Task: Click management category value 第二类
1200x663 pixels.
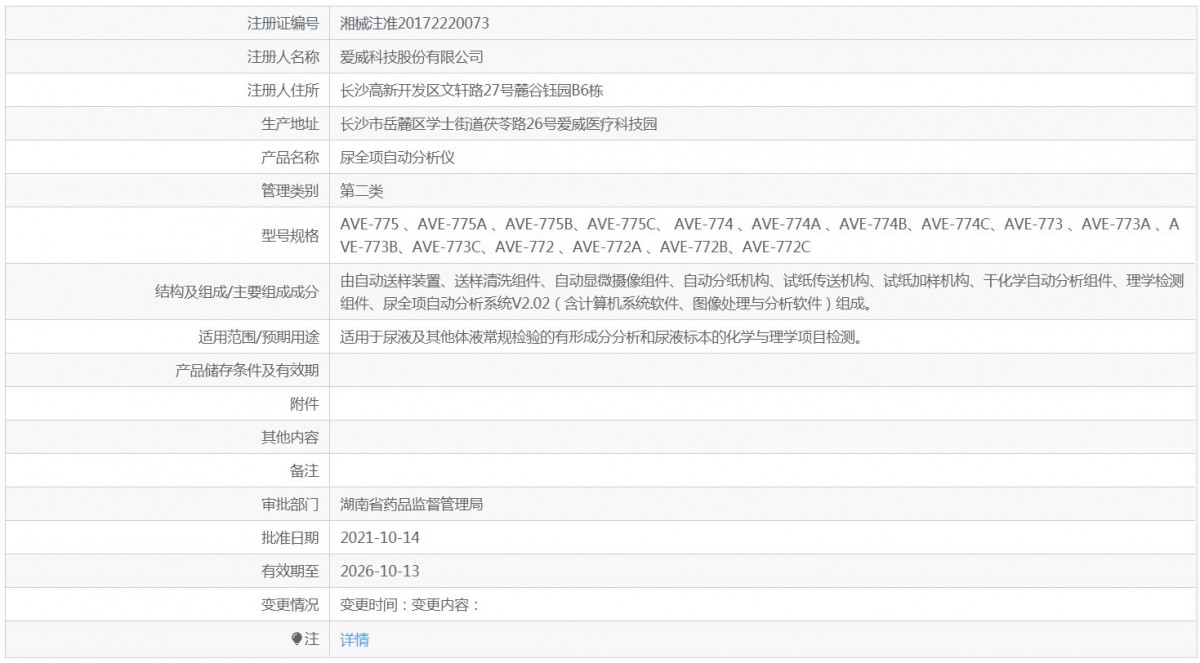Action: tap(361, 190)
